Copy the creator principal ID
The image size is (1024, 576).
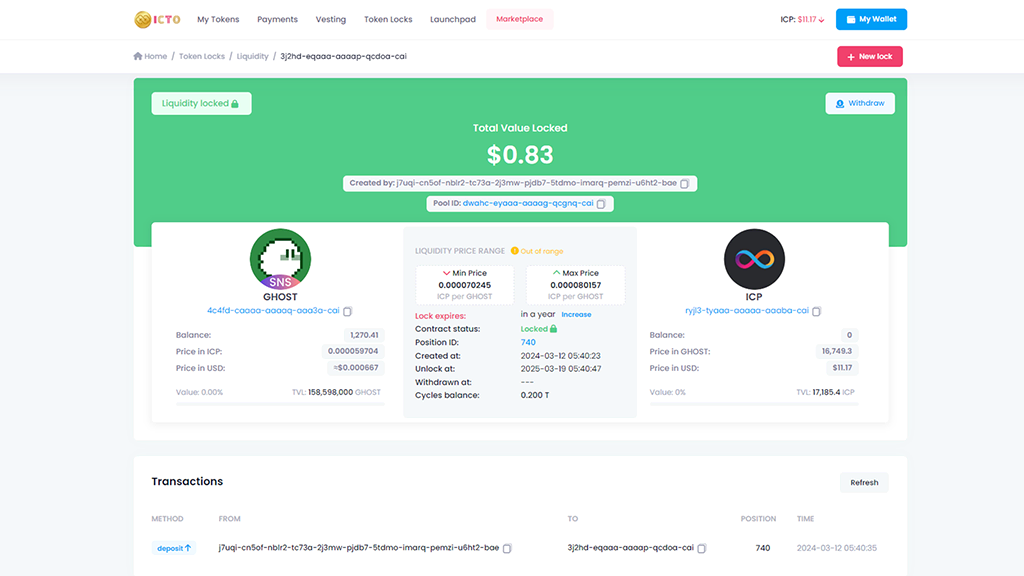point(685,184)
